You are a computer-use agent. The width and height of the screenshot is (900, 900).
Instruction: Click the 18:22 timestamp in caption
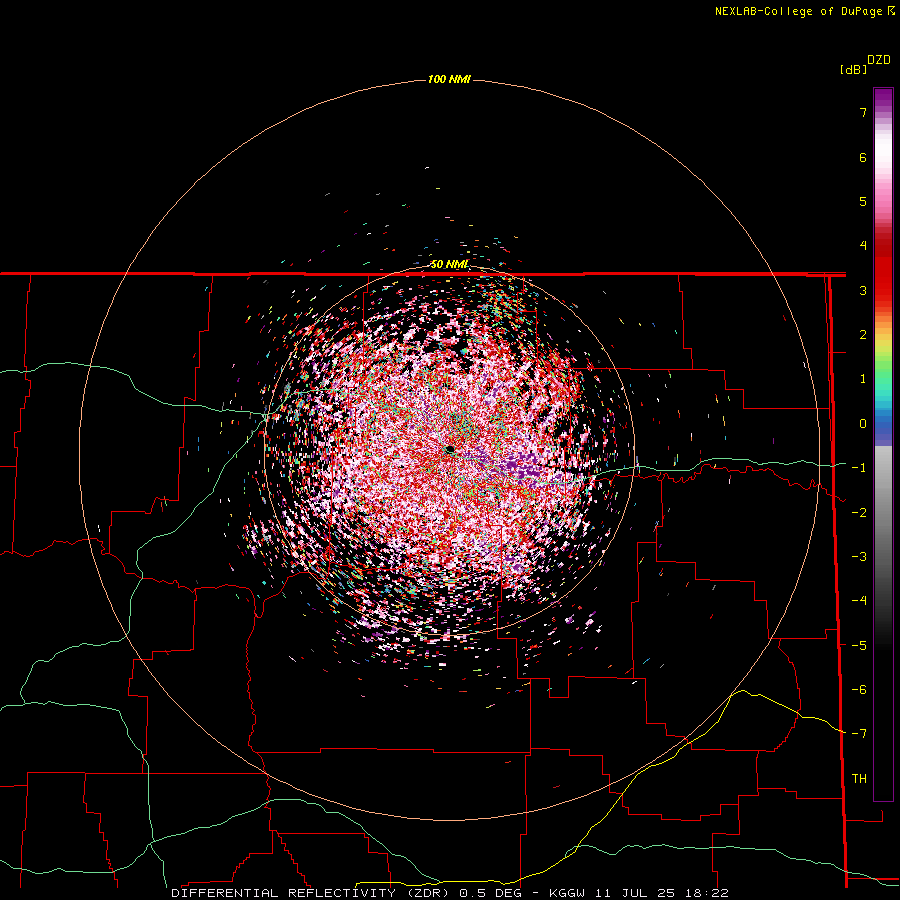(x=707, y=893)
